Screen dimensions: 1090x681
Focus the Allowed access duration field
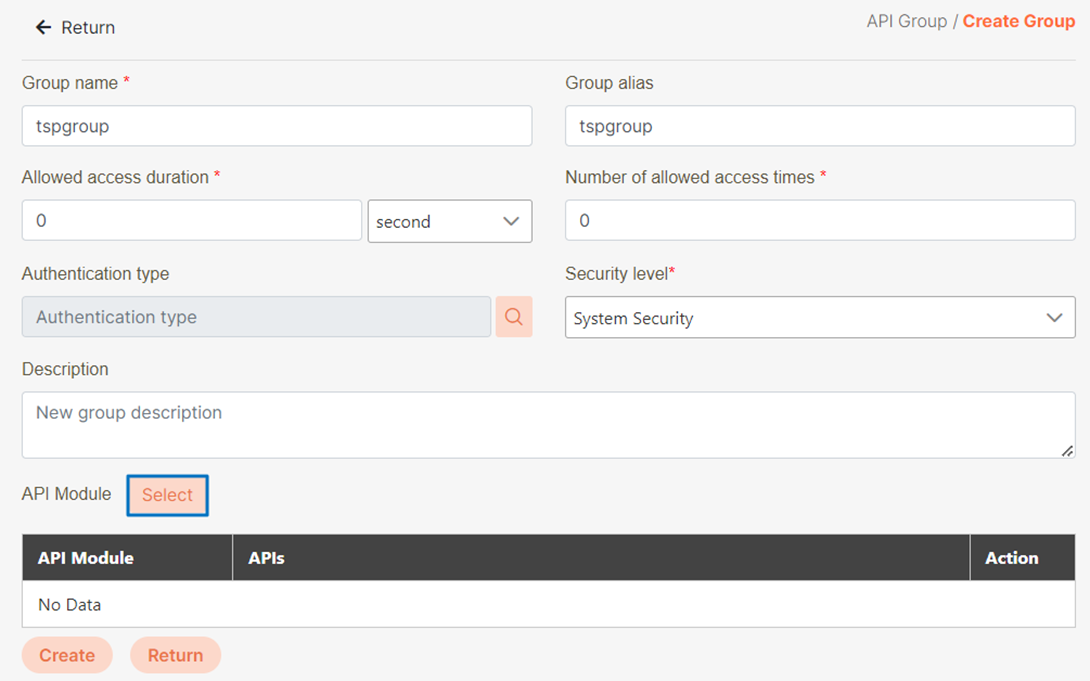[x=191, y=220]
